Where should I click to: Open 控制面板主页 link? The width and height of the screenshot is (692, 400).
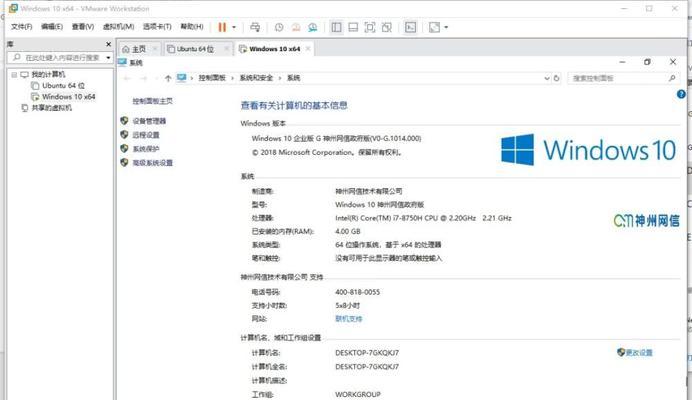tap(153, 101)
